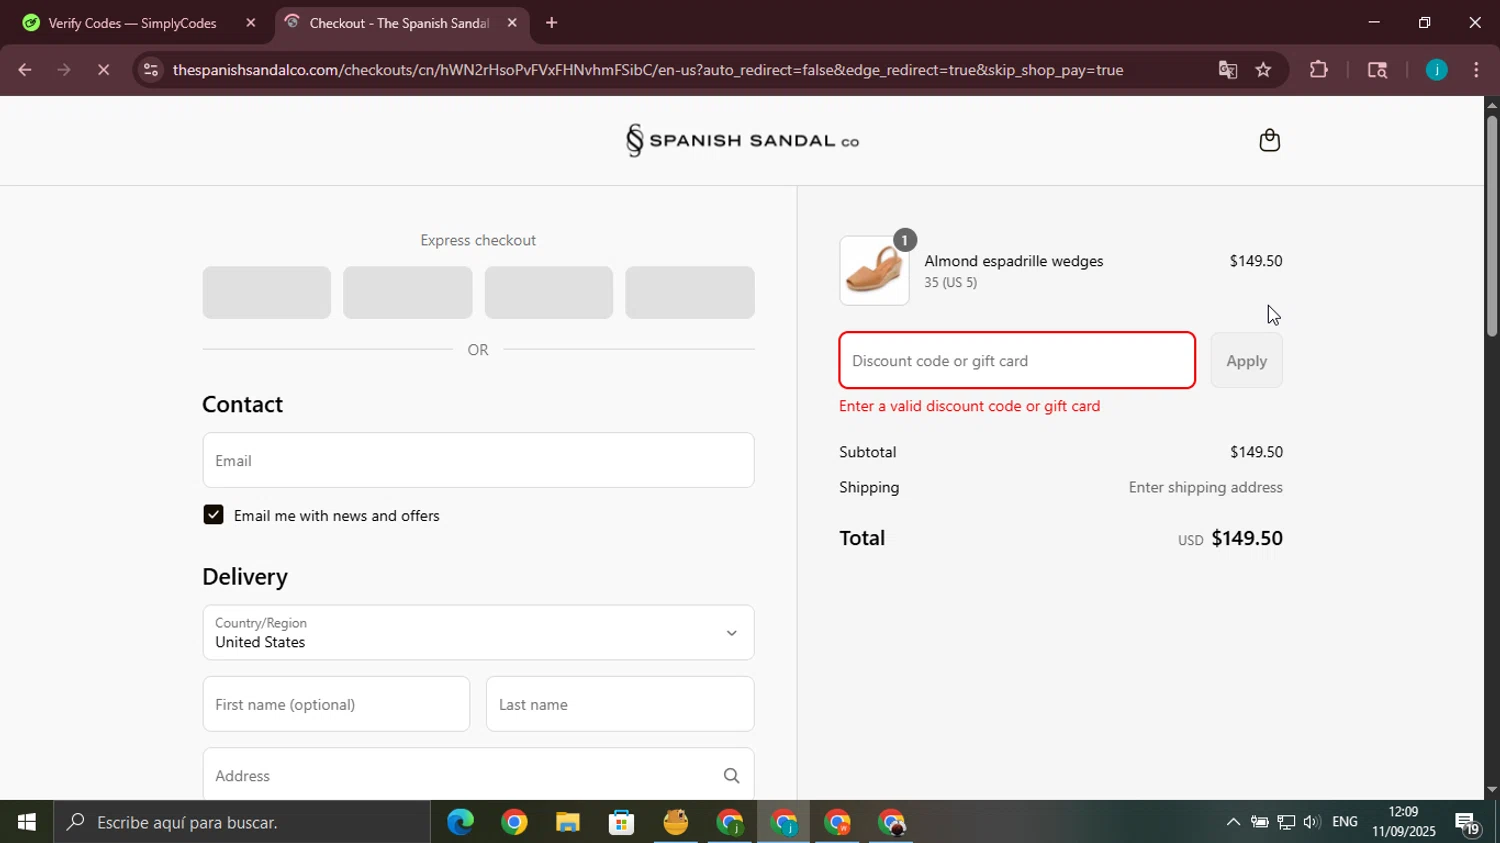Click the Windows taskbar search box
Viewport: 1500px width, 843px height.
pyautogui.click(x=243, y=822)
